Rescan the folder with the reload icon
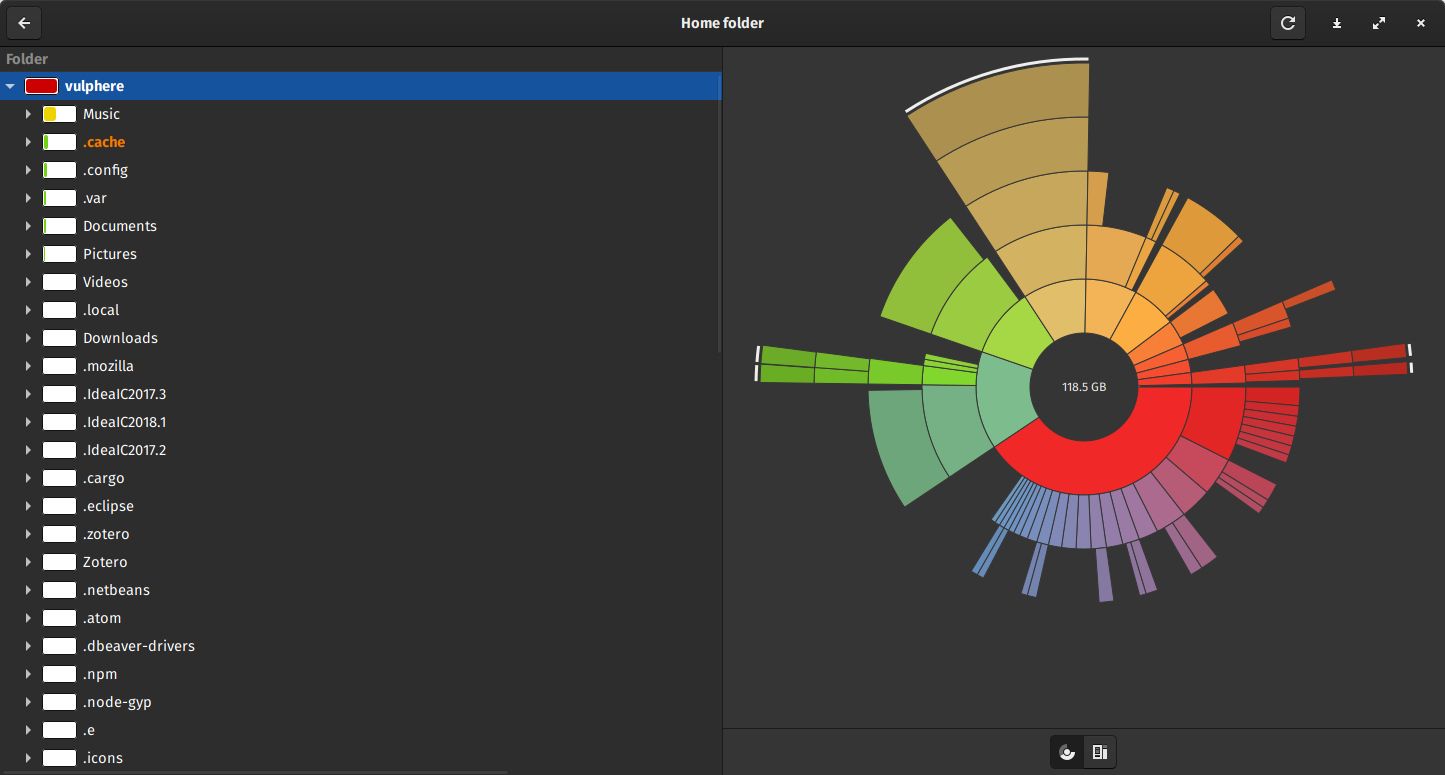The image size is (1445, 775). point(1288,23)
